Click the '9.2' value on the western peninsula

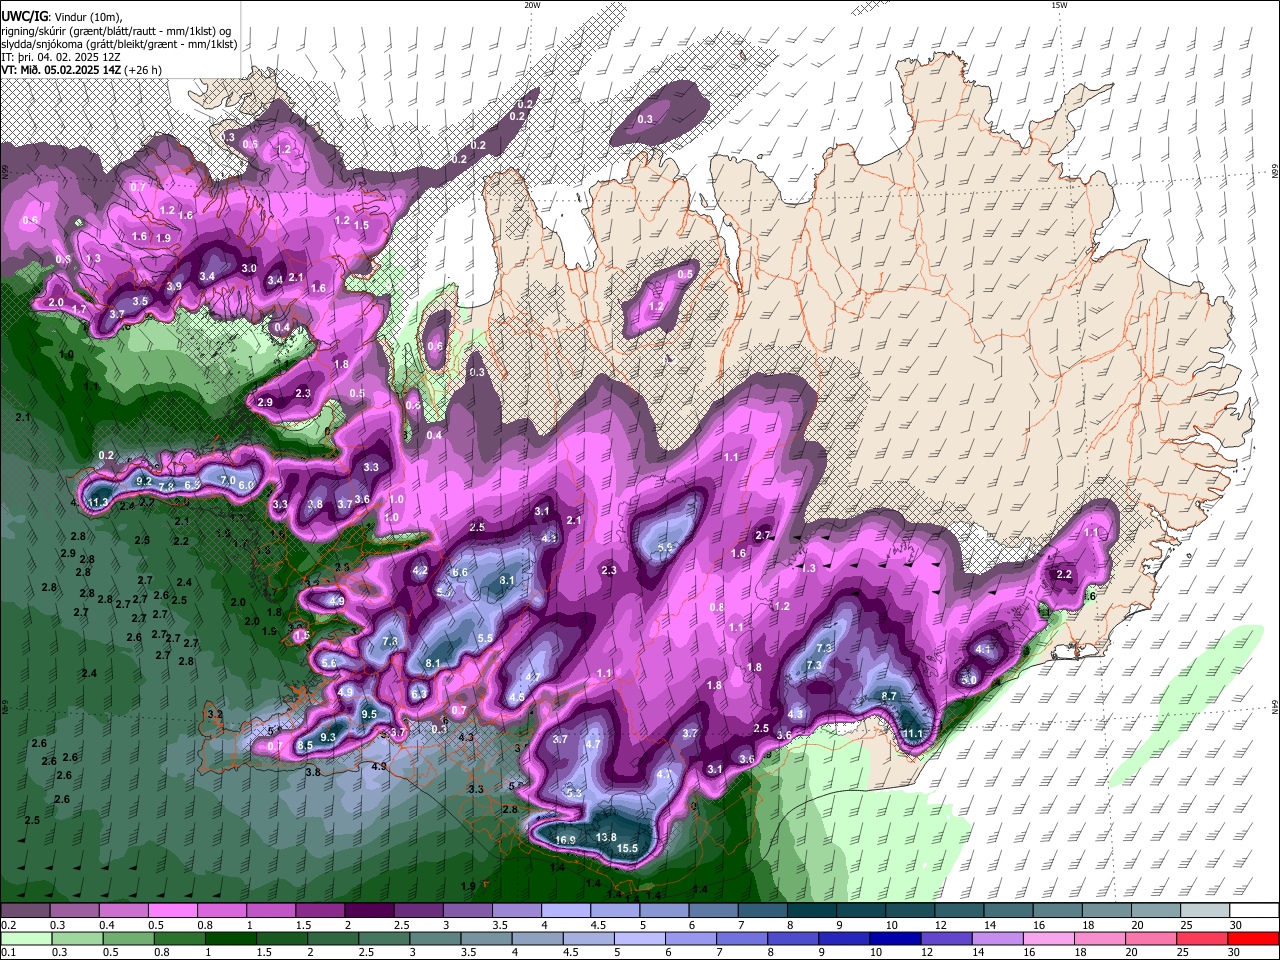144,482
